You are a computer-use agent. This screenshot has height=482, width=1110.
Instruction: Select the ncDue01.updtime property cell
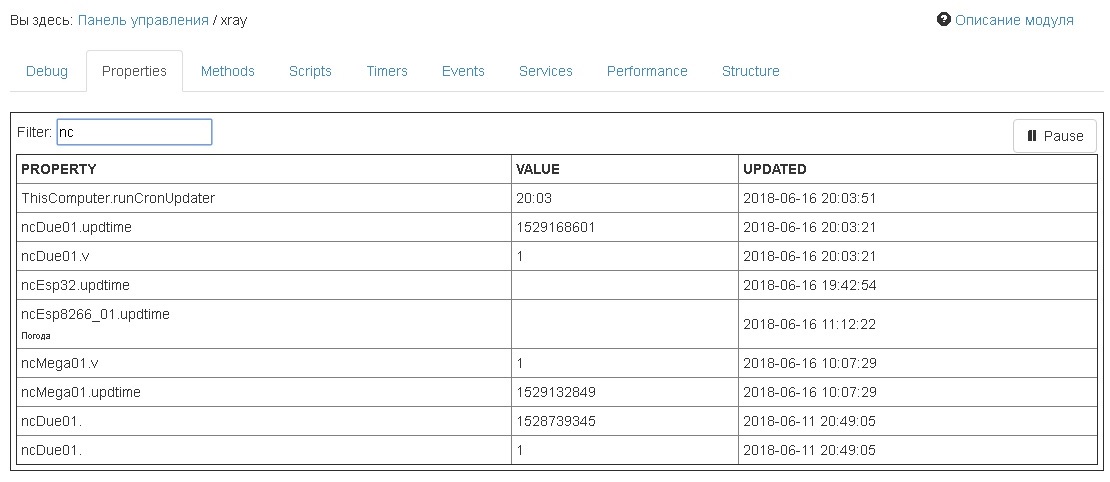coord(77,227)
